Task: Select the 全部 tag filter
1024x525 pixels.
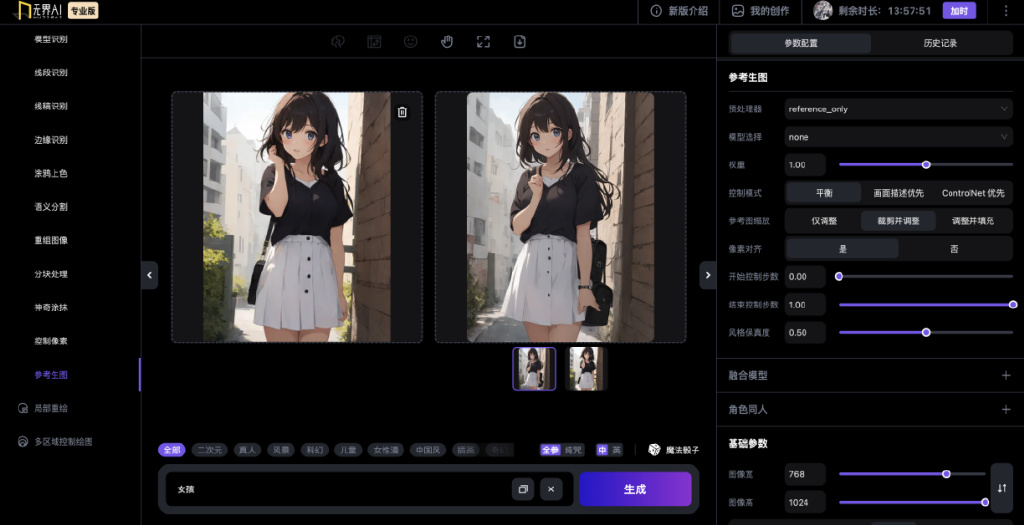Action: [x=172, y=450]
